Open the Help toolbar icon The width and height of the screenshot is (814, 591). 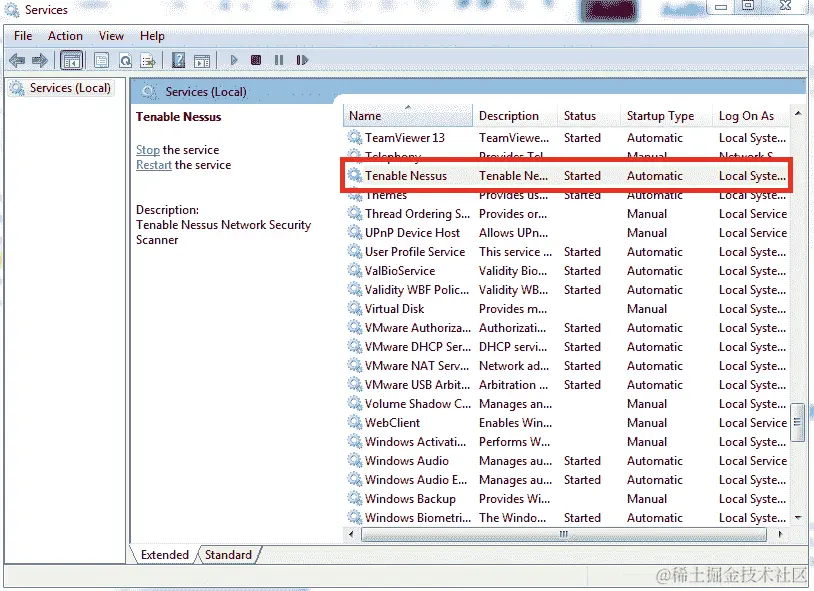pyautogui.click(x=178, y=61)
